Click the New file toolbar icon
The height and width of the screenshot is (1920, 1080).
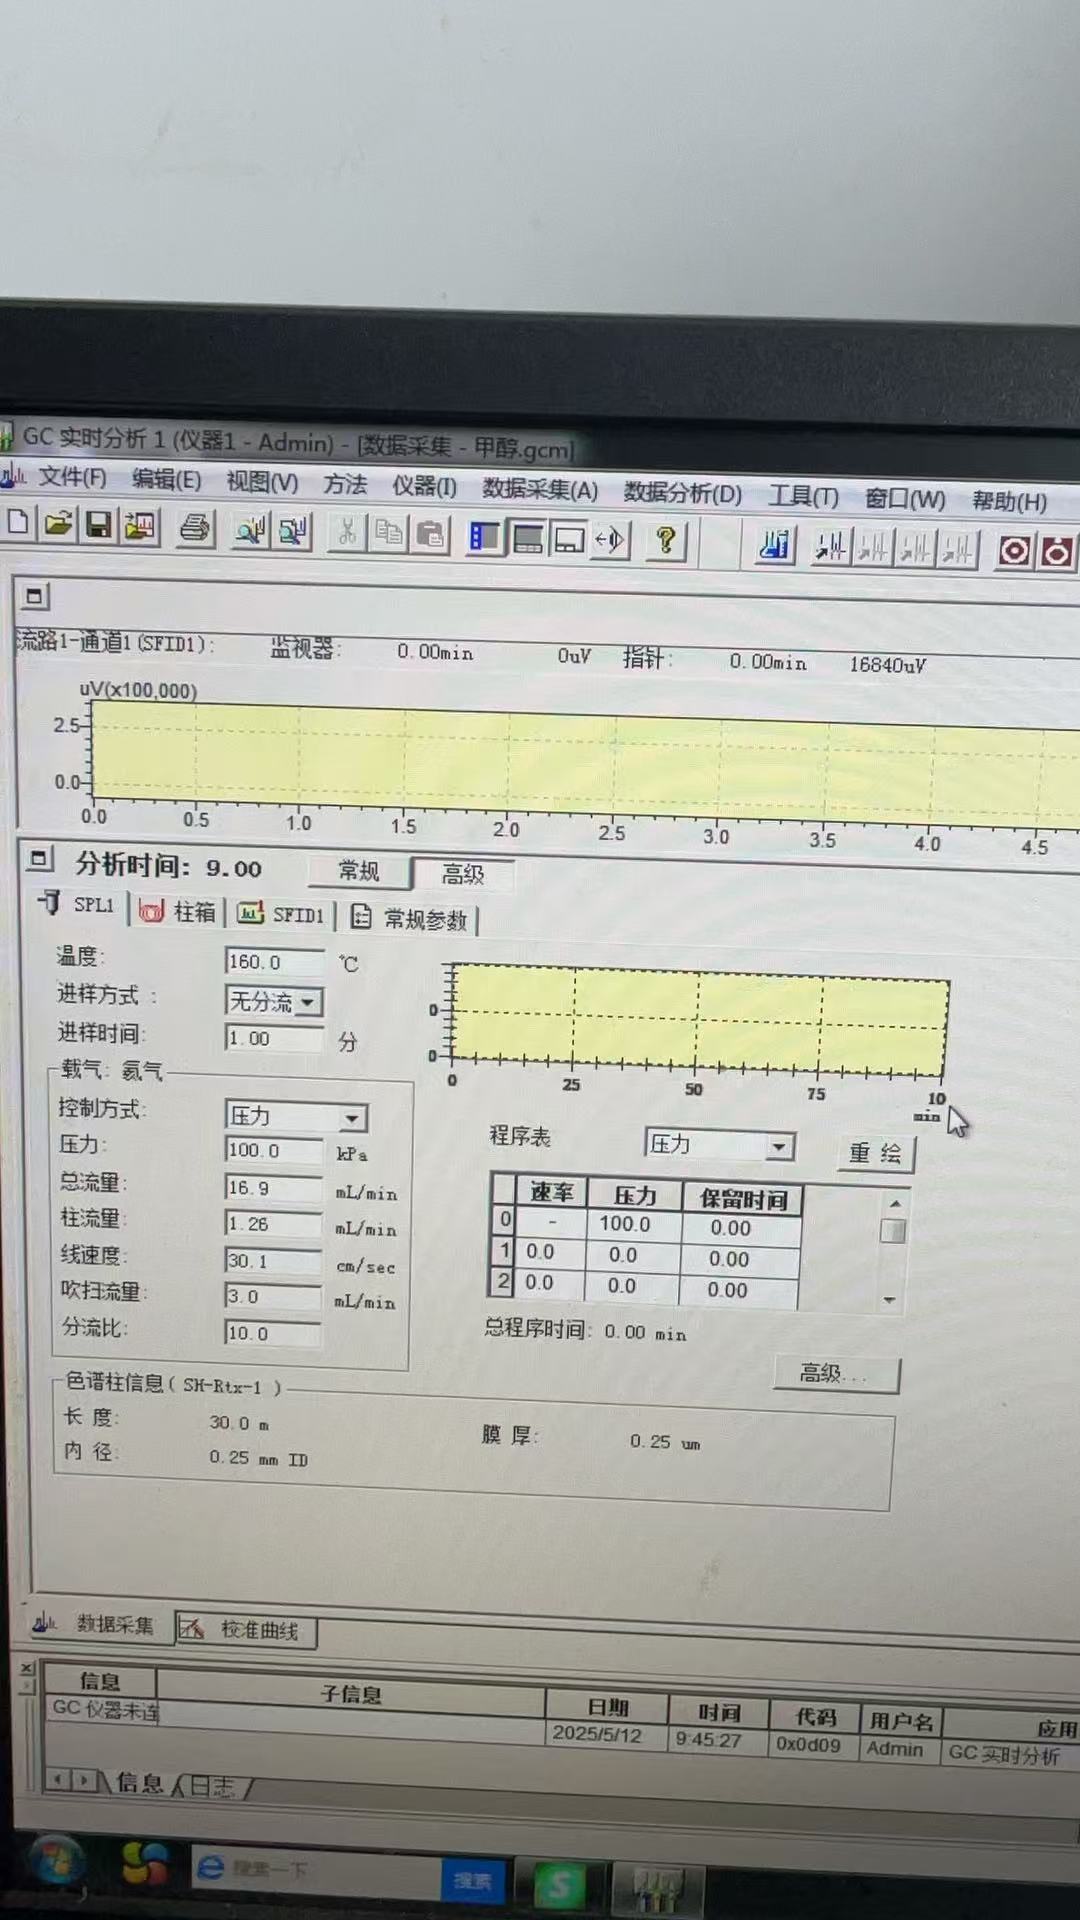pos(18,522)
